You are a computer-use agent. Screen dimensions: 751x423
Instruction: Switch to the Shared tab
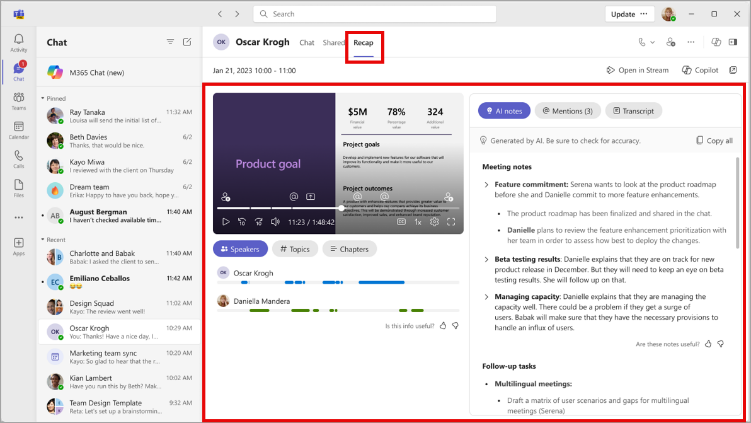333,43
